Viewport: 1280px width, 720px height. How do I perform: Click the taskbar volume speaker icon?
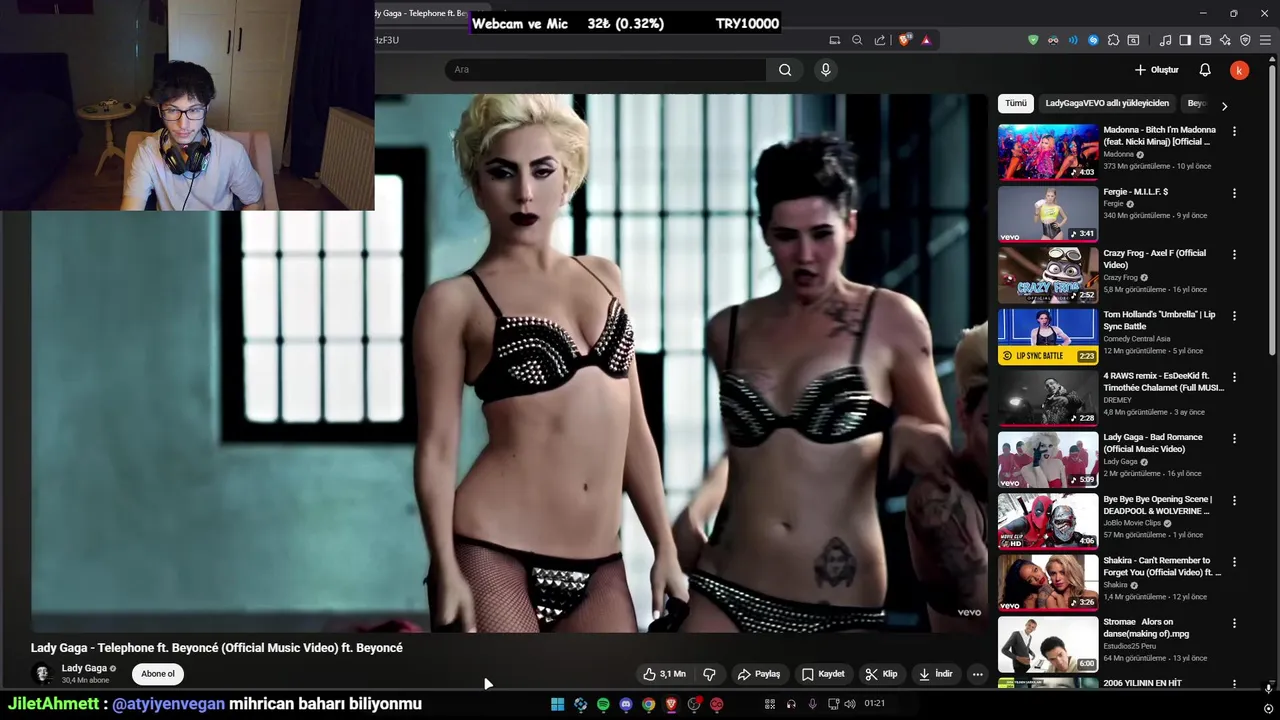(x=849, y=704)
